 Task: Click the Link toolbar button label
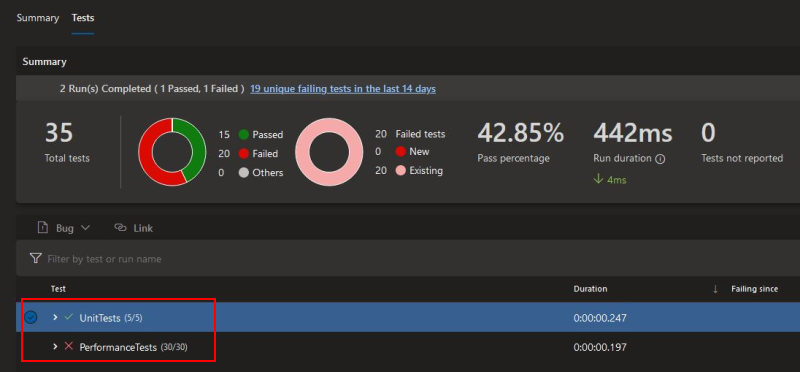[143, 228]
